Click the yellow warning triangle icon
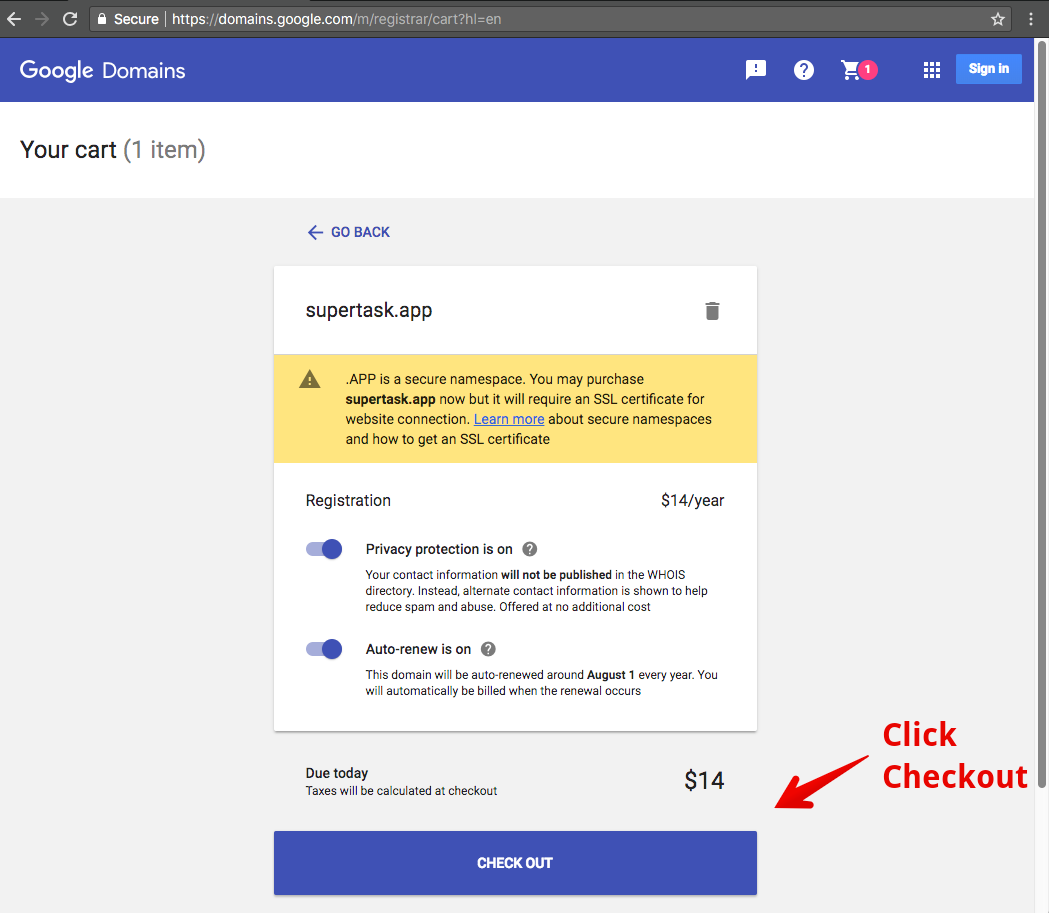Image resolution: width=1049 pixels, height=913 pixels. (309, 379)
